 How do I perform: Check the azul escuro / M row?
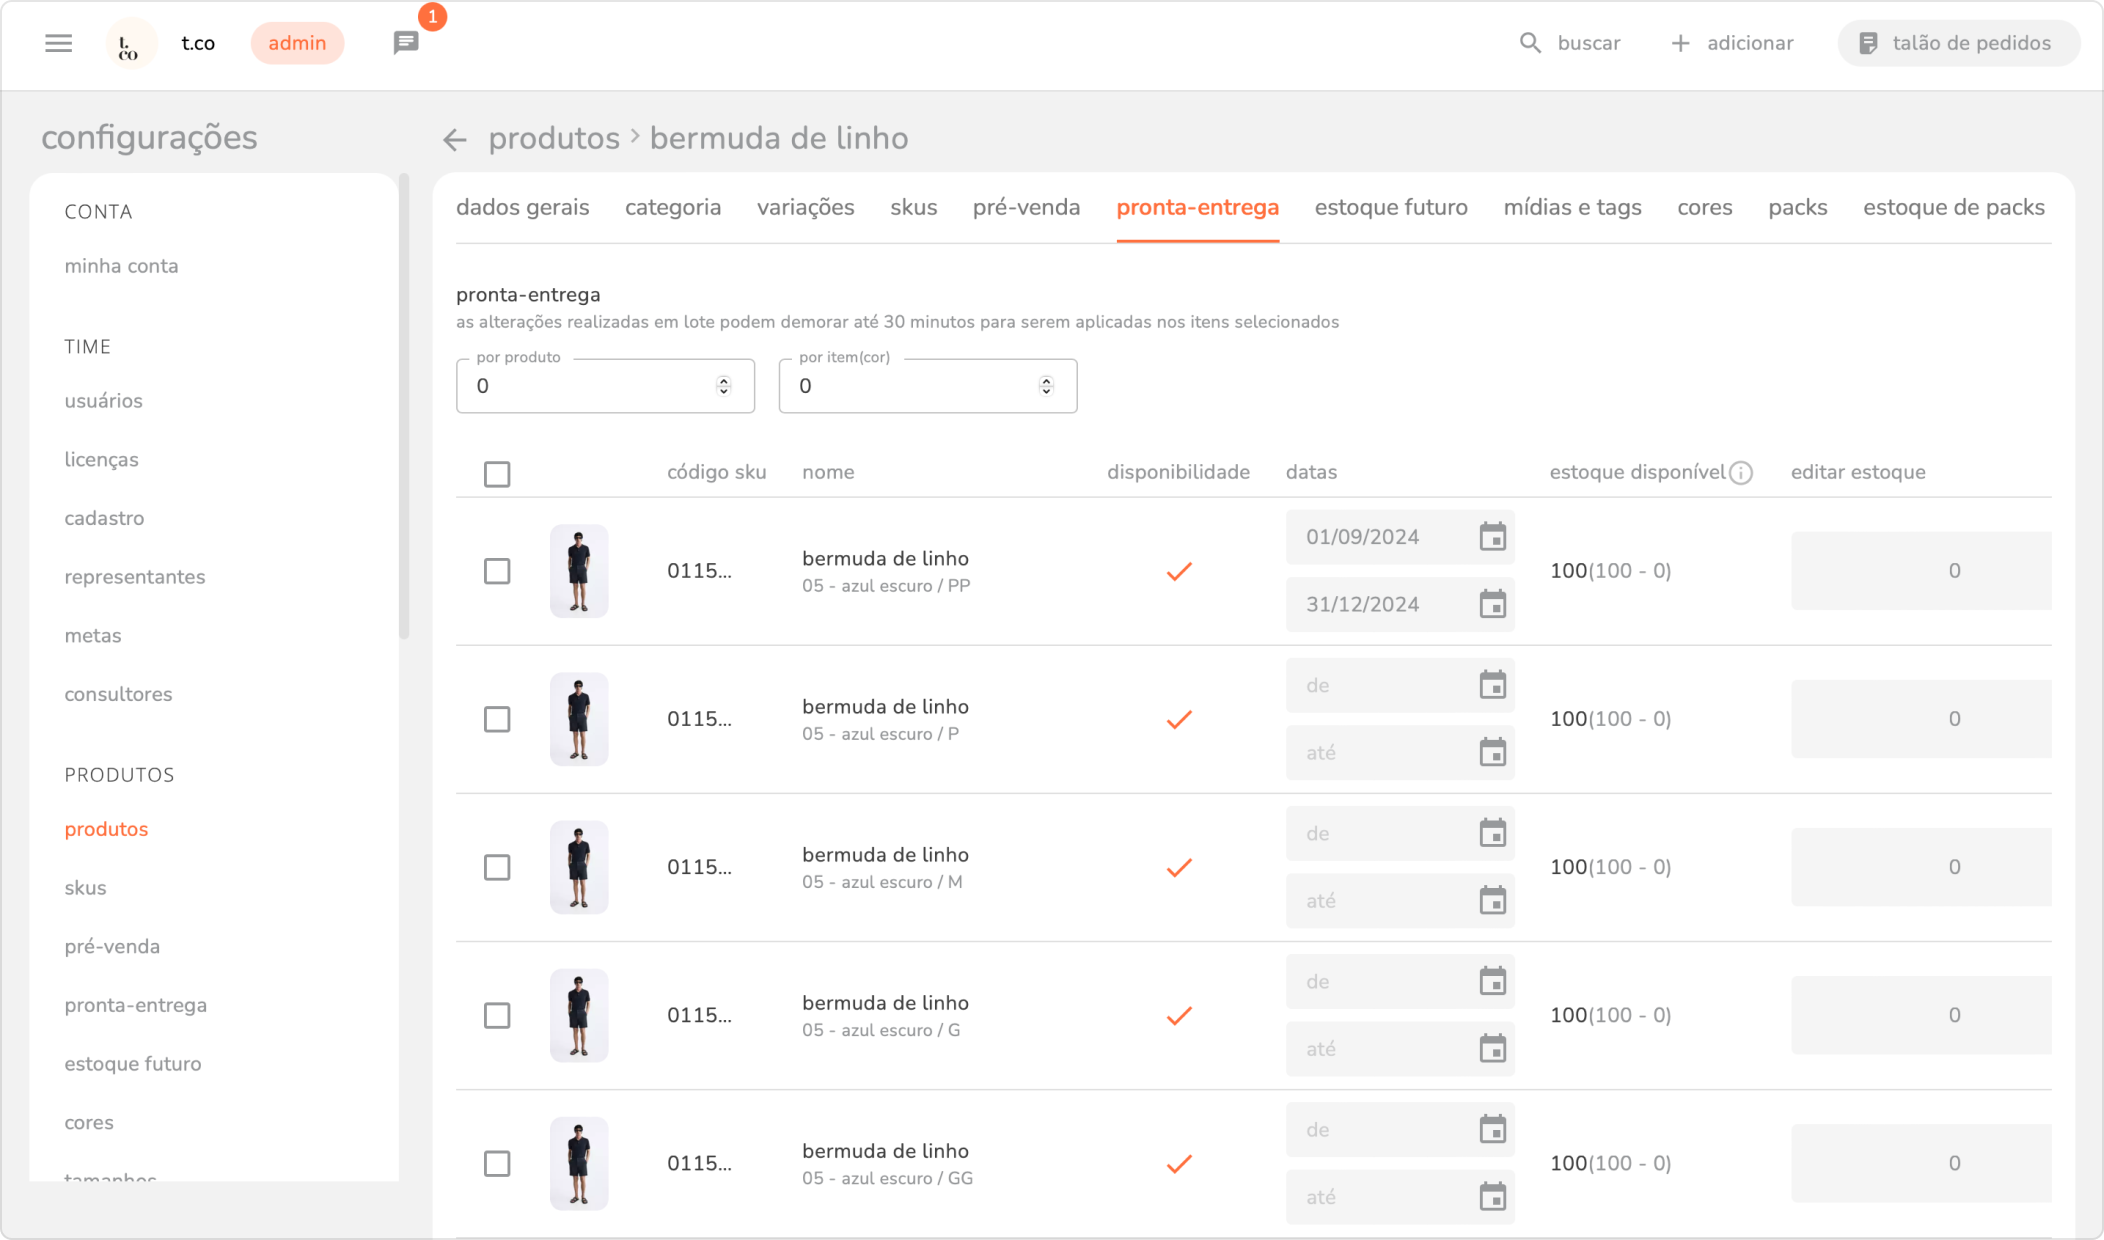click(497, 867)
